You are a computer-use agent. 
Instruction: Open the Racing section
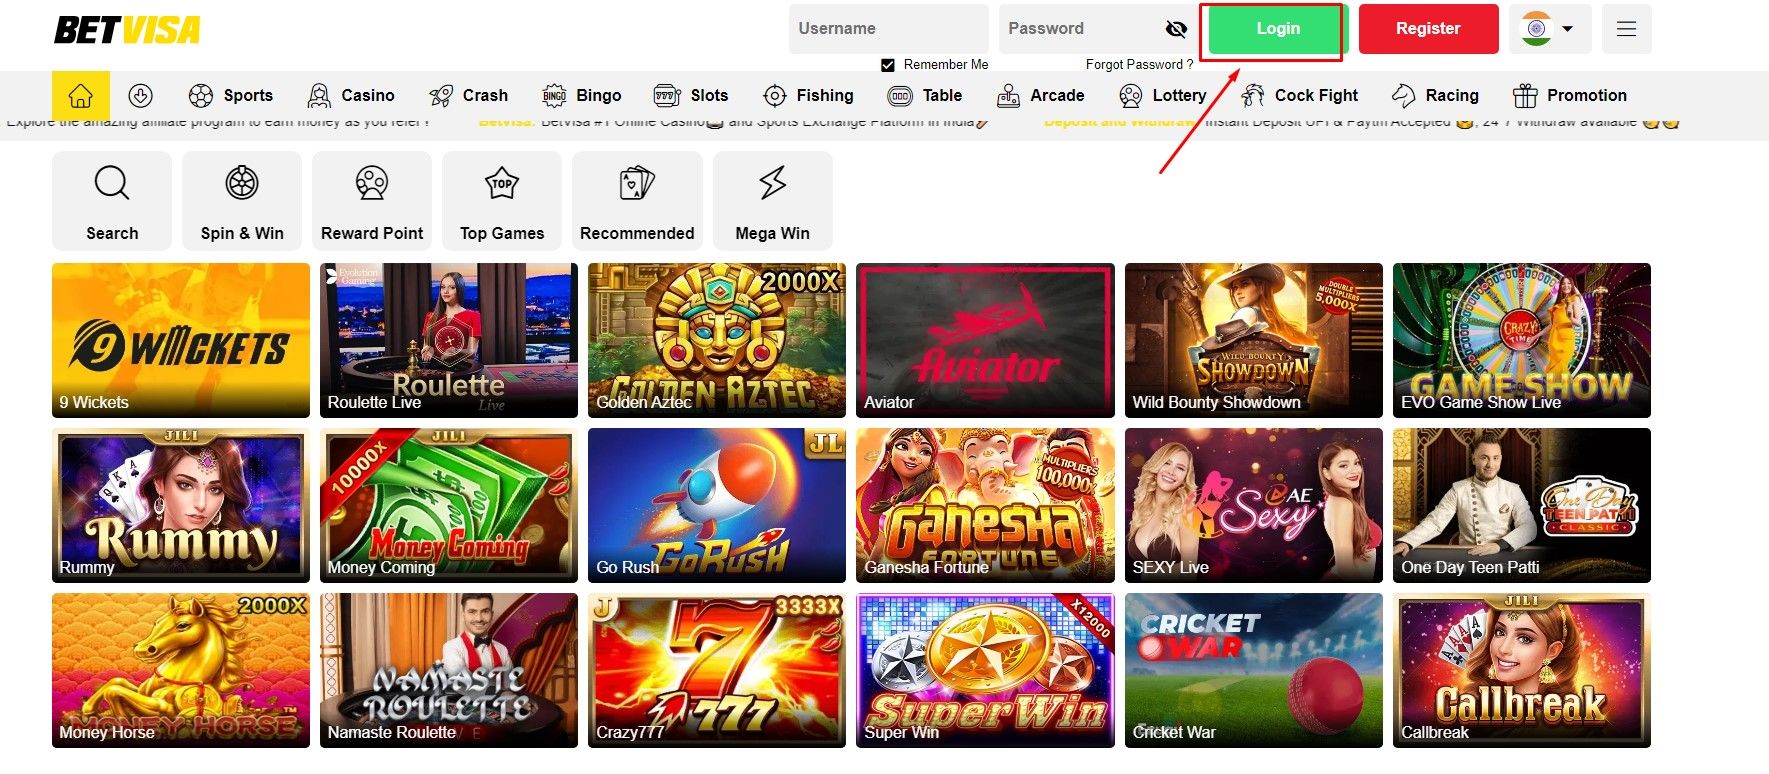(x=1435, y=96)
